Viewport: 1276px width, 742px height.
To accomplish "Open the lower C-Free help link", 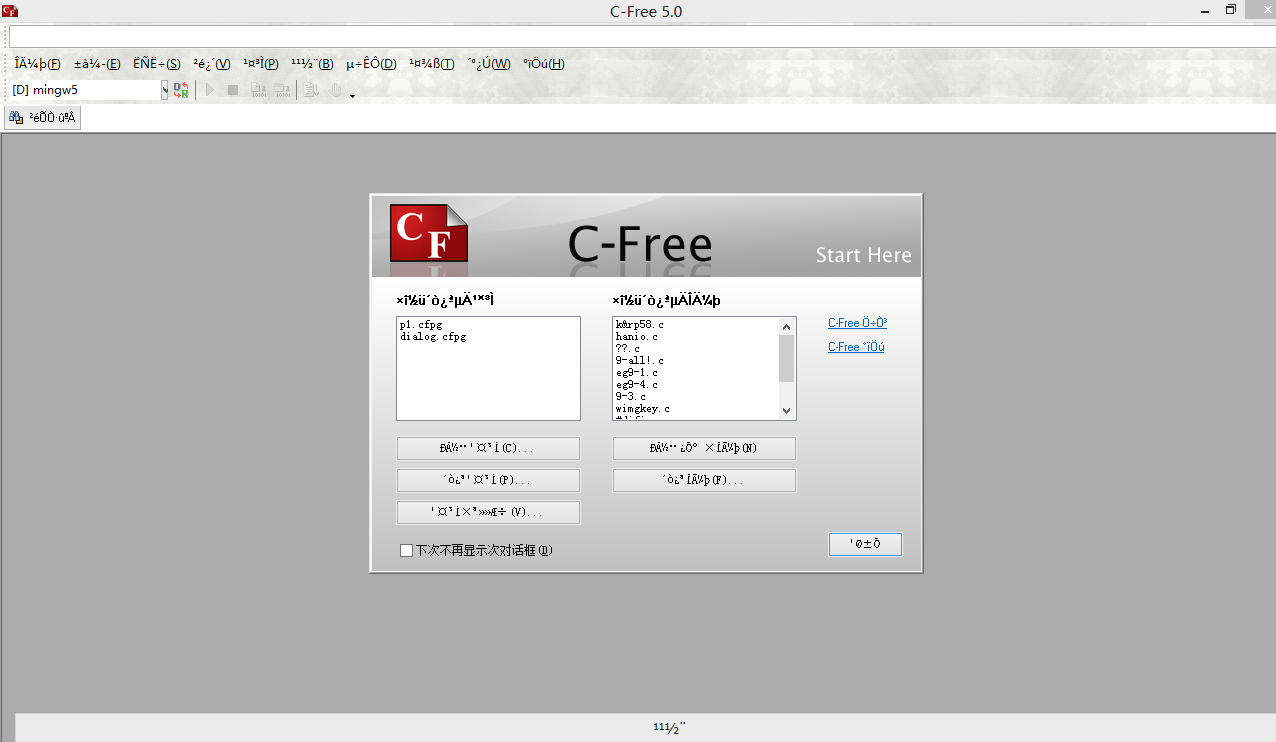I will click(x=856, y=347).
